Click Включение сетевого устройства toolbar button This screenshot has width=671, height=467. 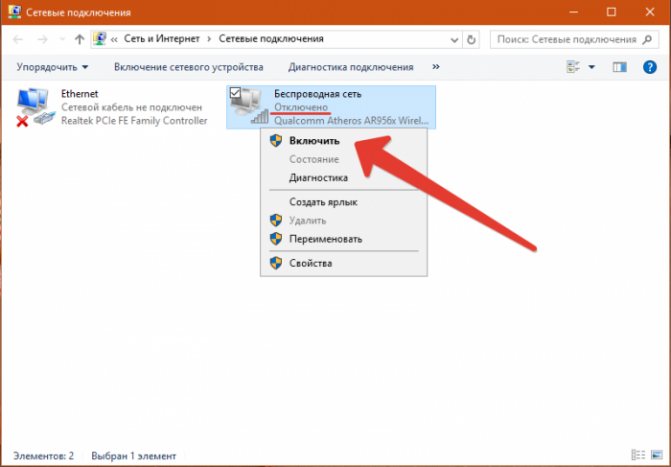[x=188, y=67]
